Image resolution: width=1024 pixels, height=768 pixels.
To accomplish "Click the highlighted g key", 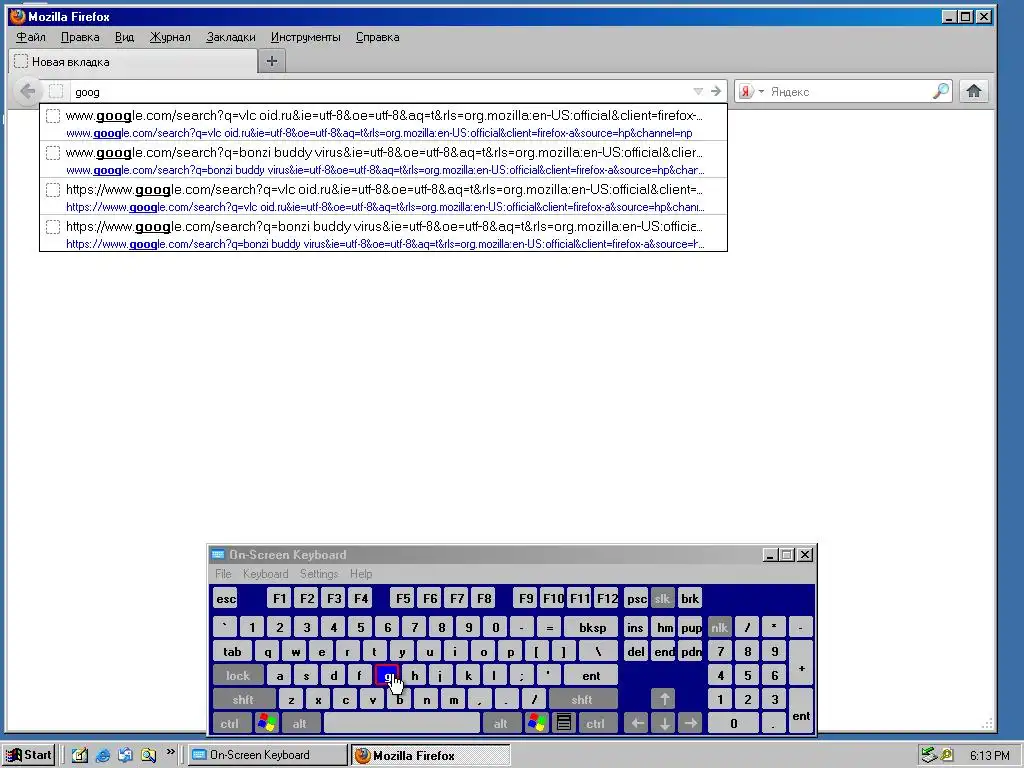I will 387,675.
